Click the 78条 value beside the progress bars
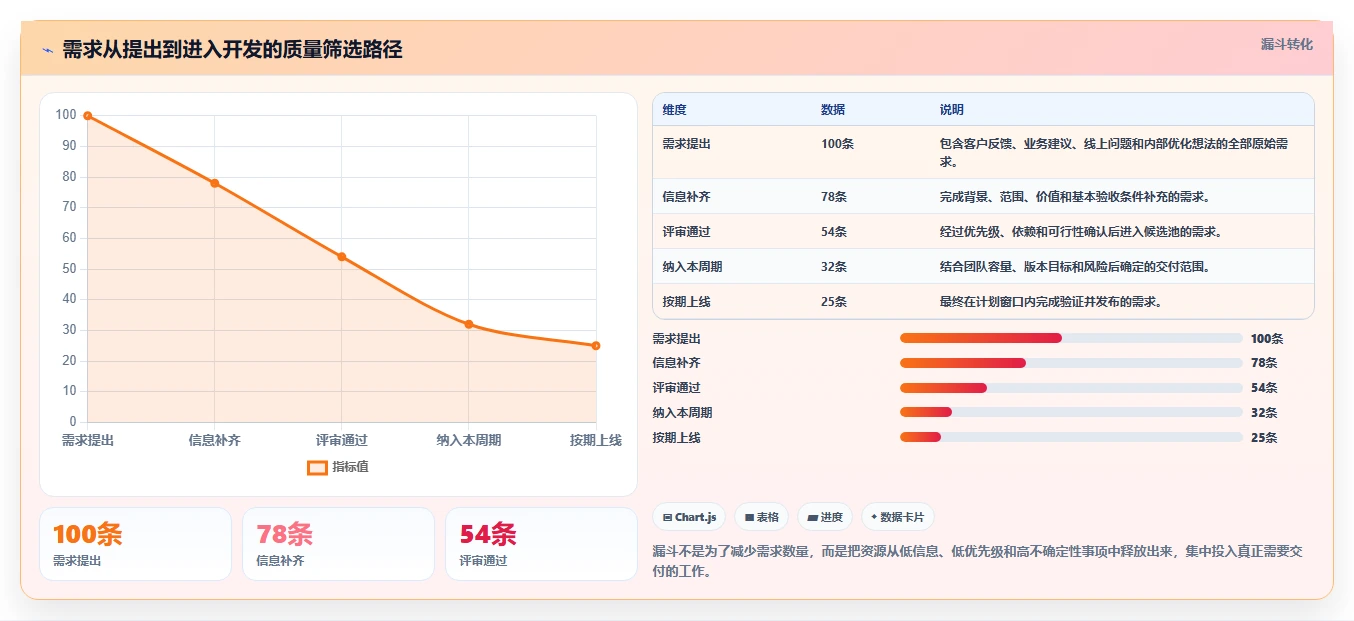The image size is (1354, 621). (1264, 363)
